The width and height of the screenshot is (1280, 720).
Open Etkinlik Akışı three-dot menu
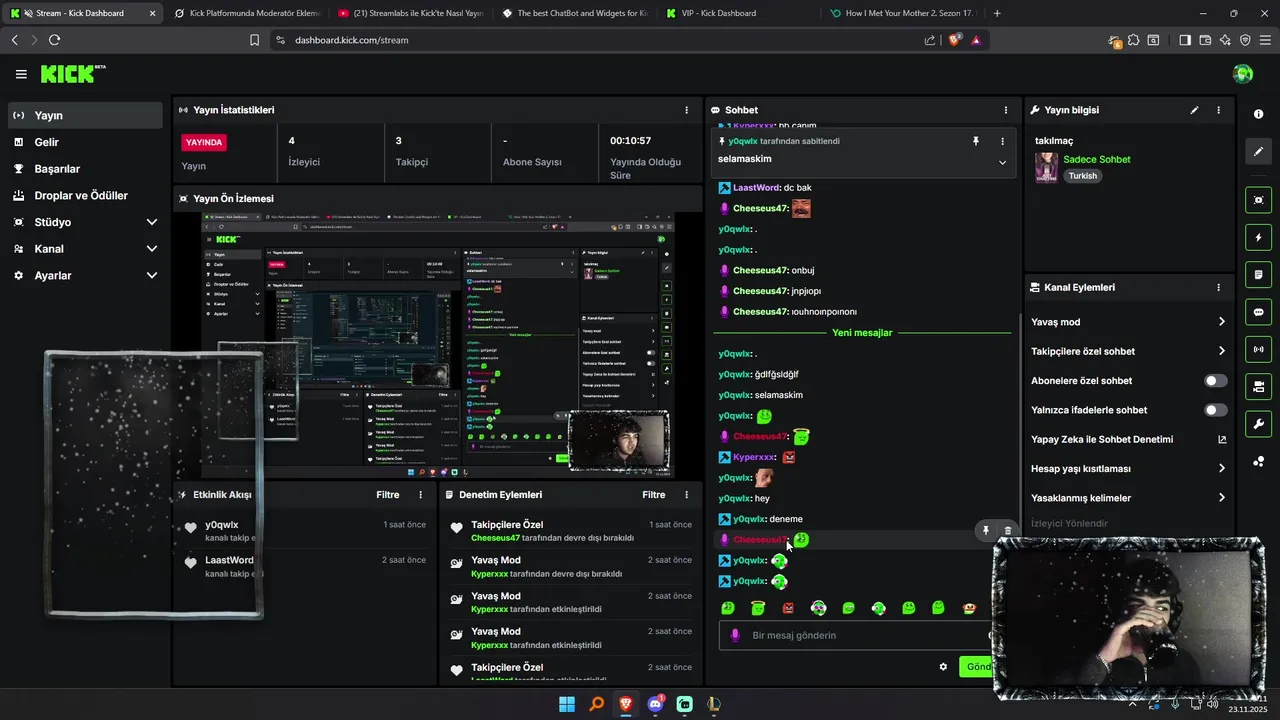click(420, 495)
